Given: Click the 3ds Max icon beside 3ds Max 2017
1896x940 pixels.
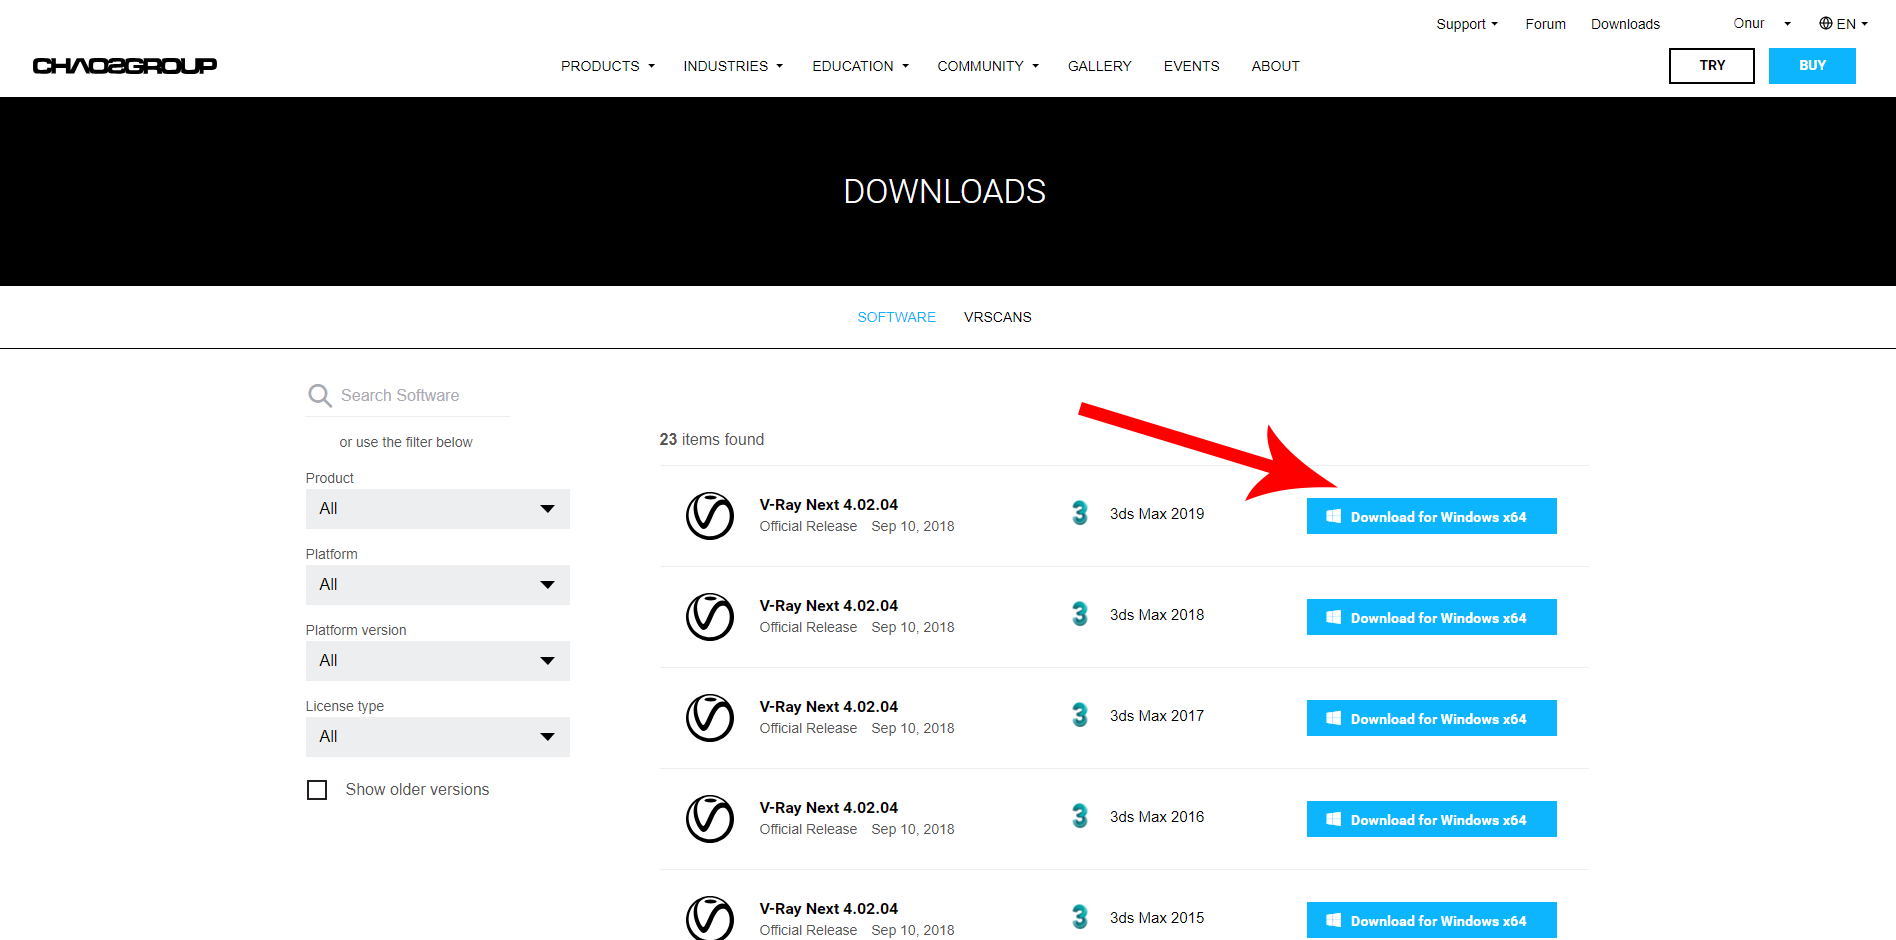Looking at the screenshot, I should pos(1080,715).
